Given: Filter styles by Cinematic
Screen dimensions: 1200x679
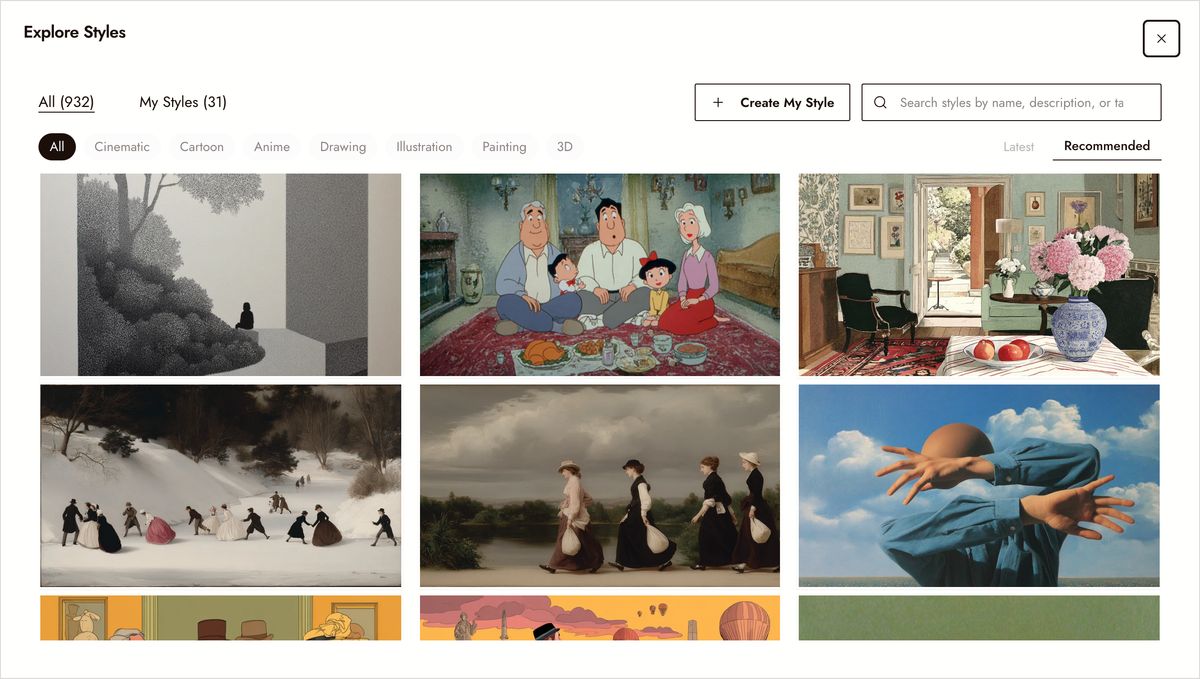Looking at the screenshot, I should click(122, 146).
